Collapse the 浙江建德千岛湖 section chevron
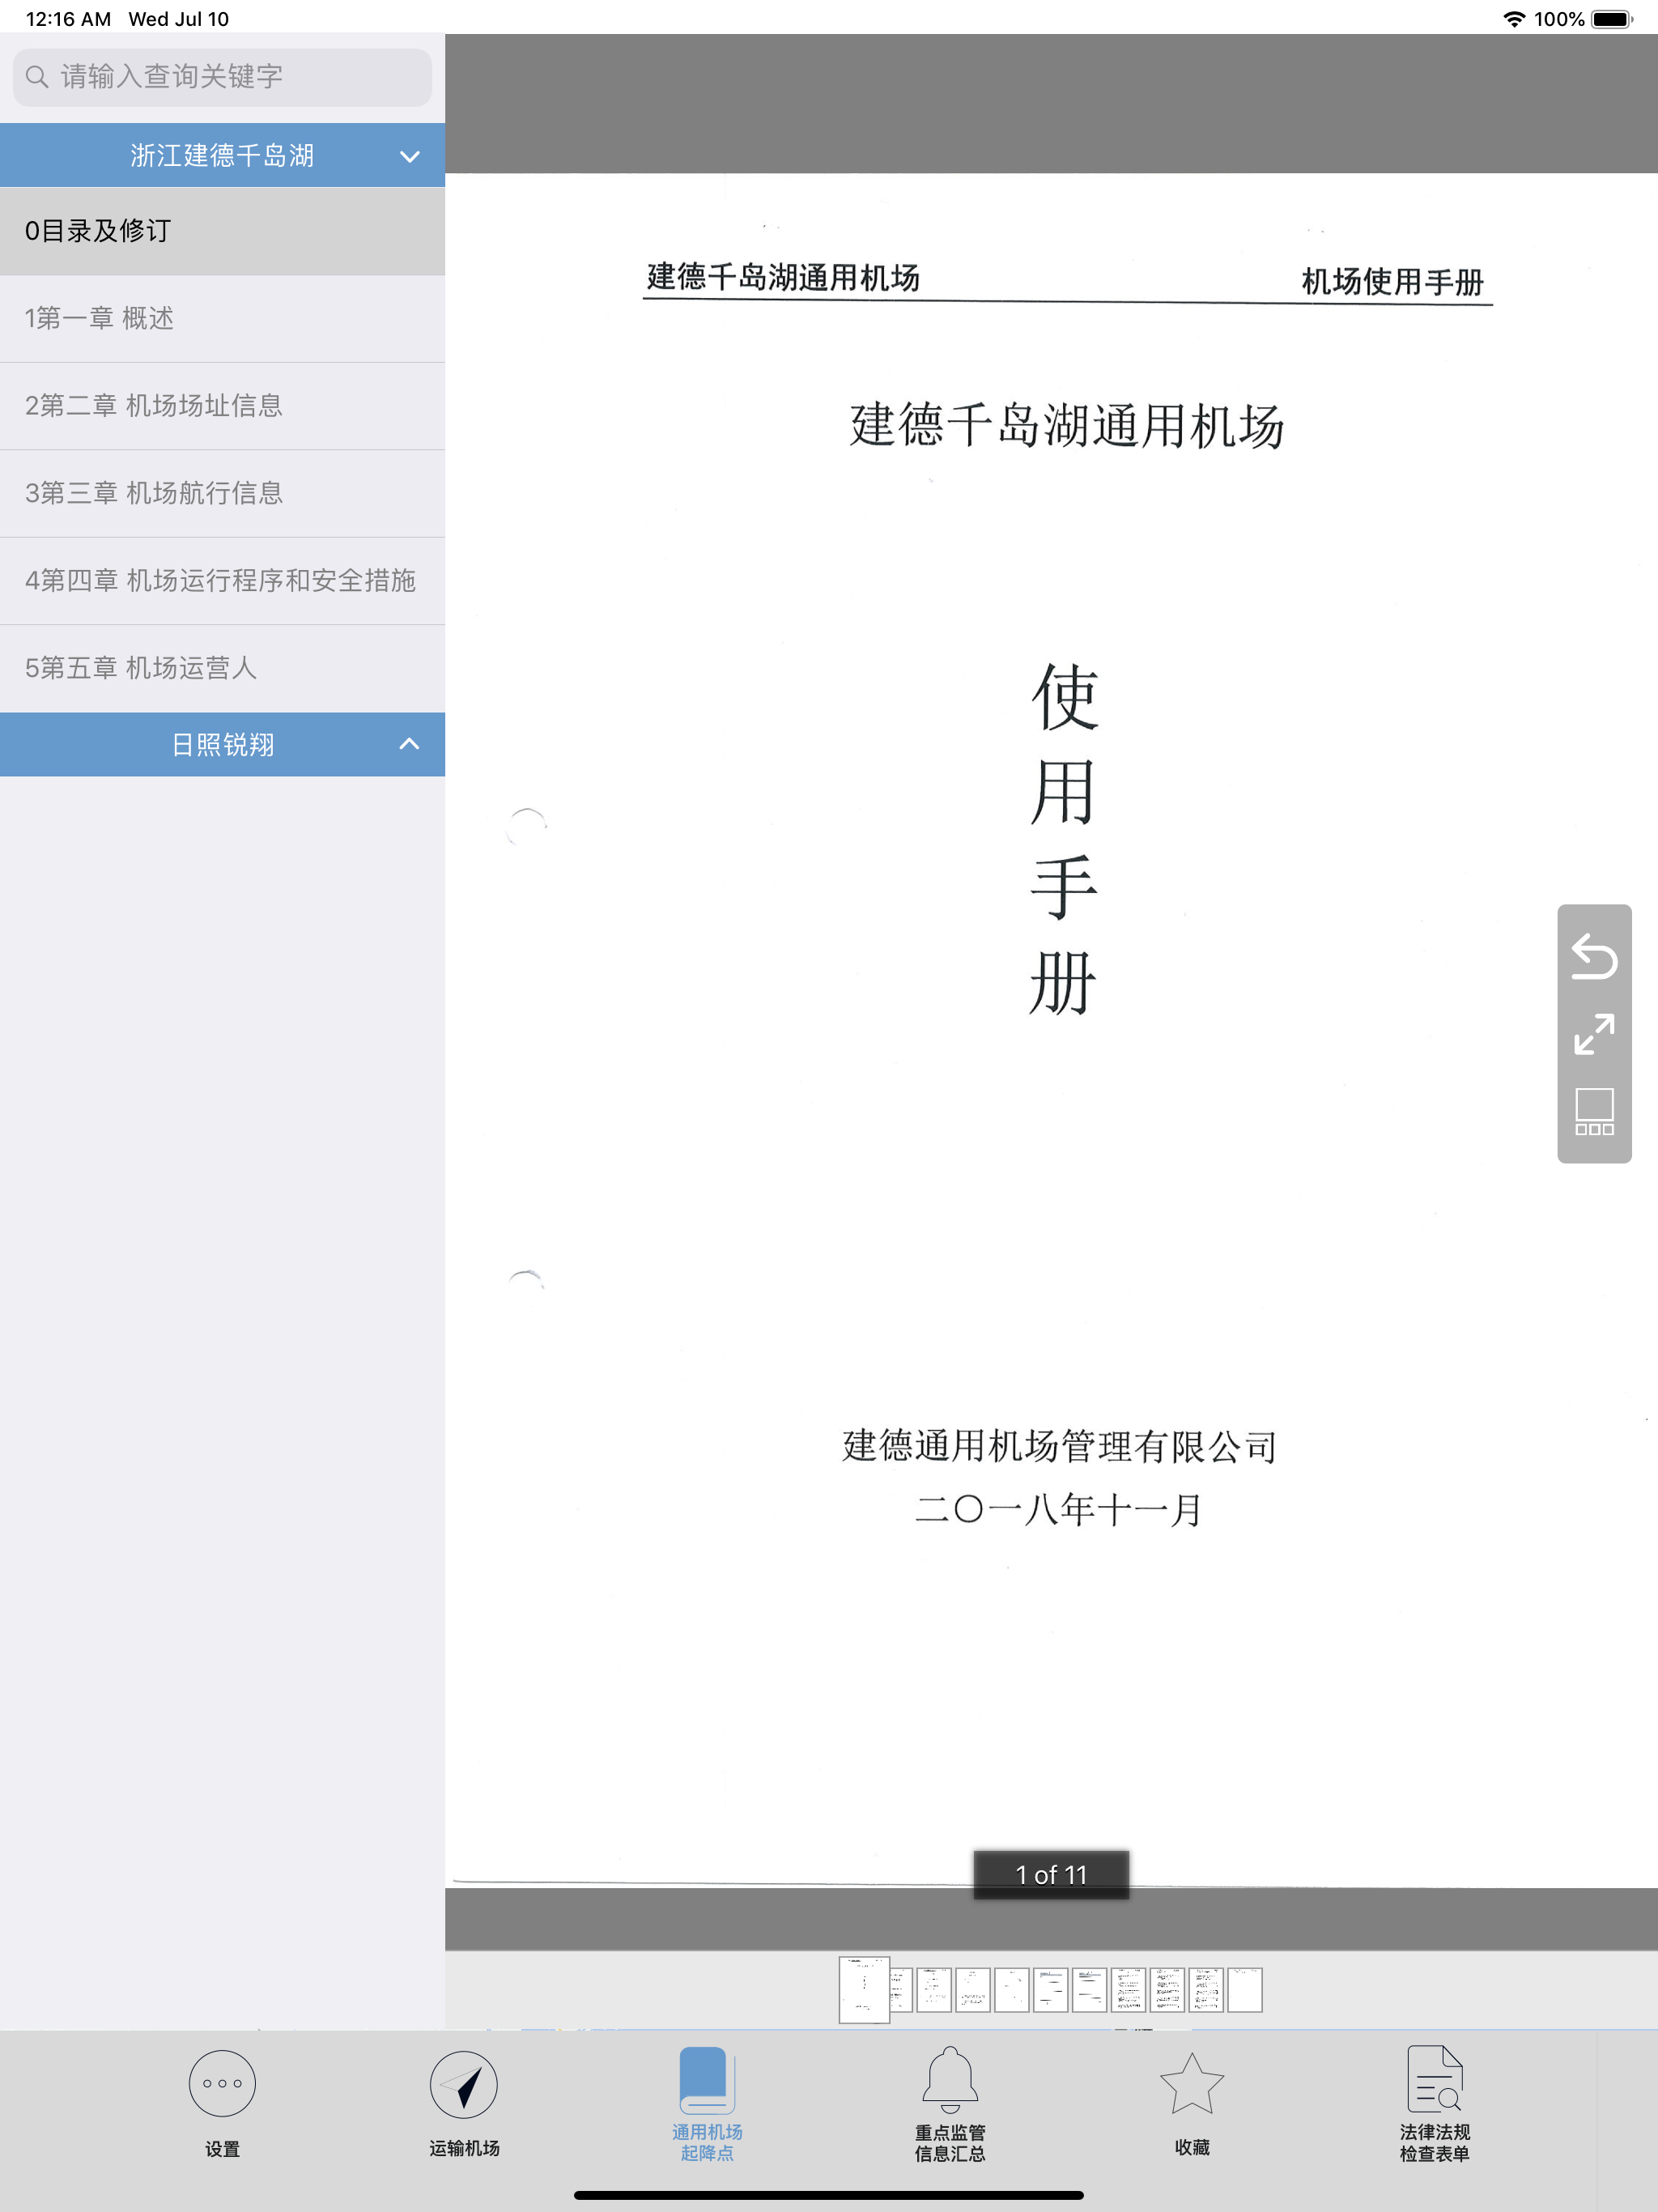The image size is (1658, 2212). click(x=409, y=156)
